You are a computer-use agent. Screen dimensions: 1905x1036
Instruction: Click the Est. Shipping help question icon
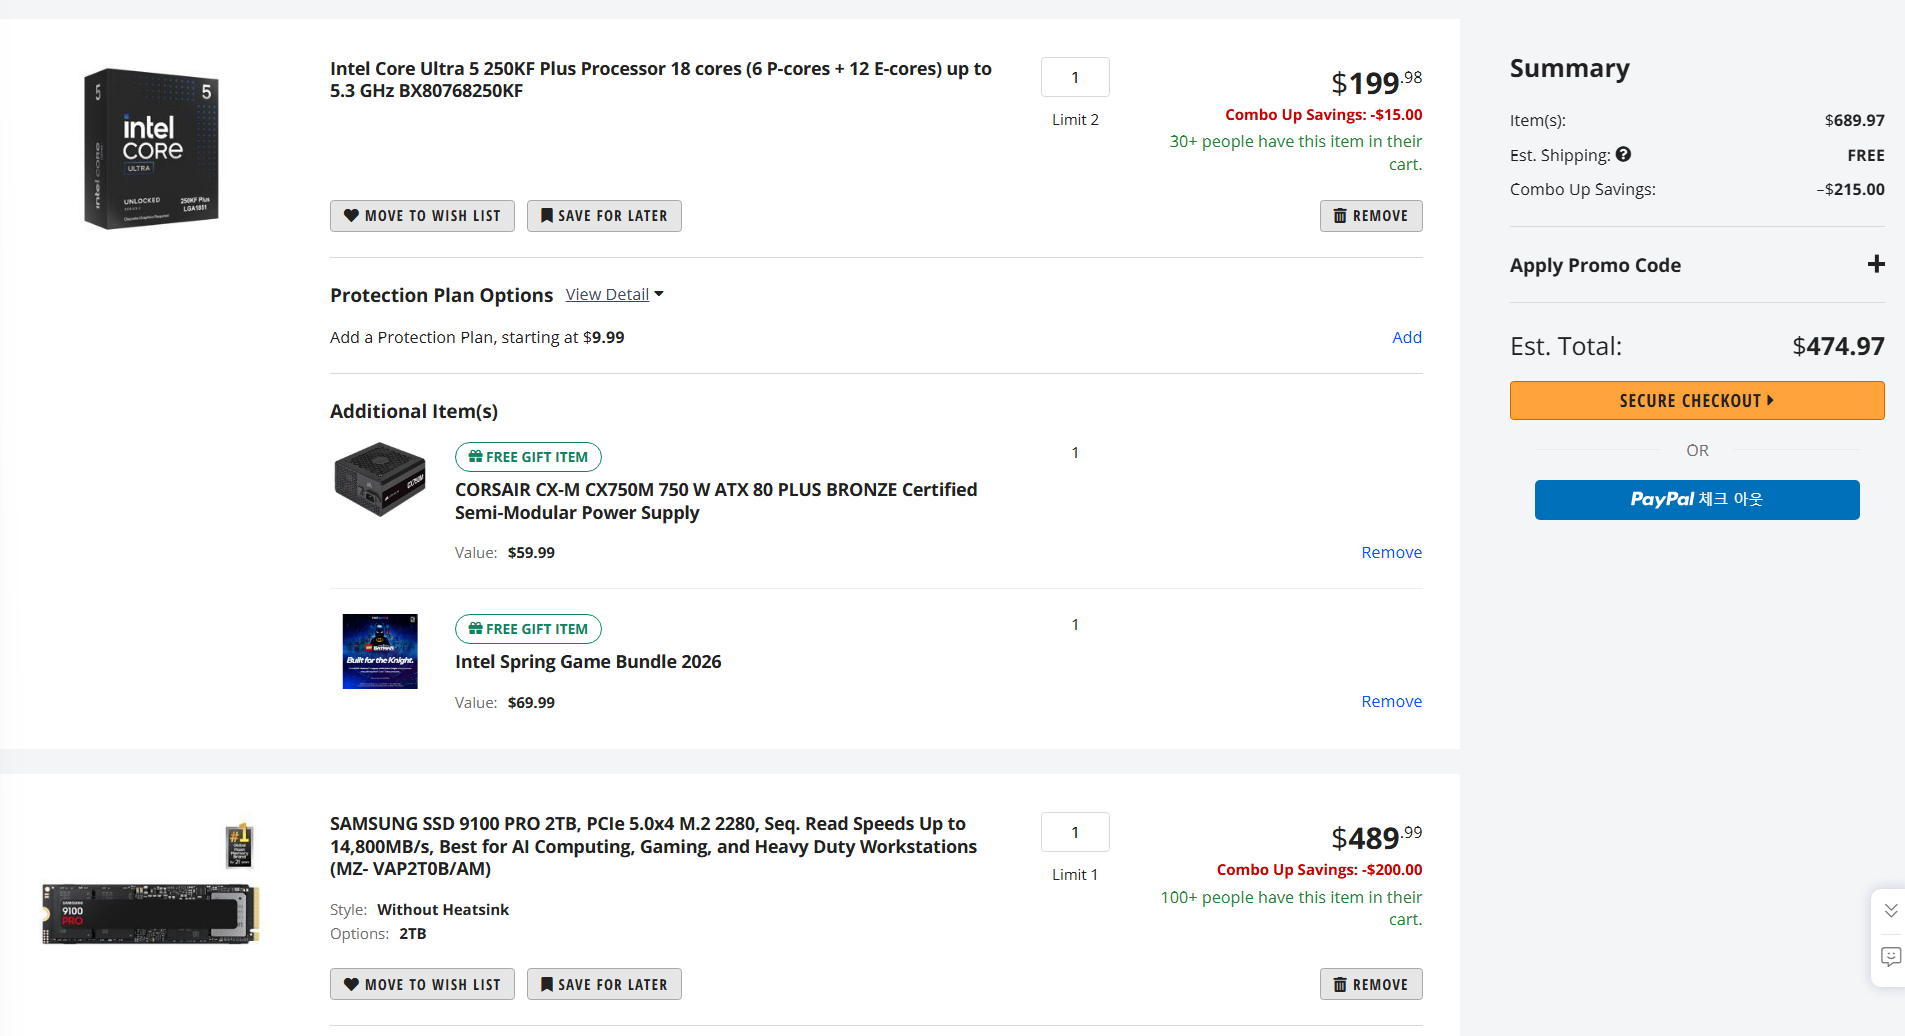(1623, 154)
